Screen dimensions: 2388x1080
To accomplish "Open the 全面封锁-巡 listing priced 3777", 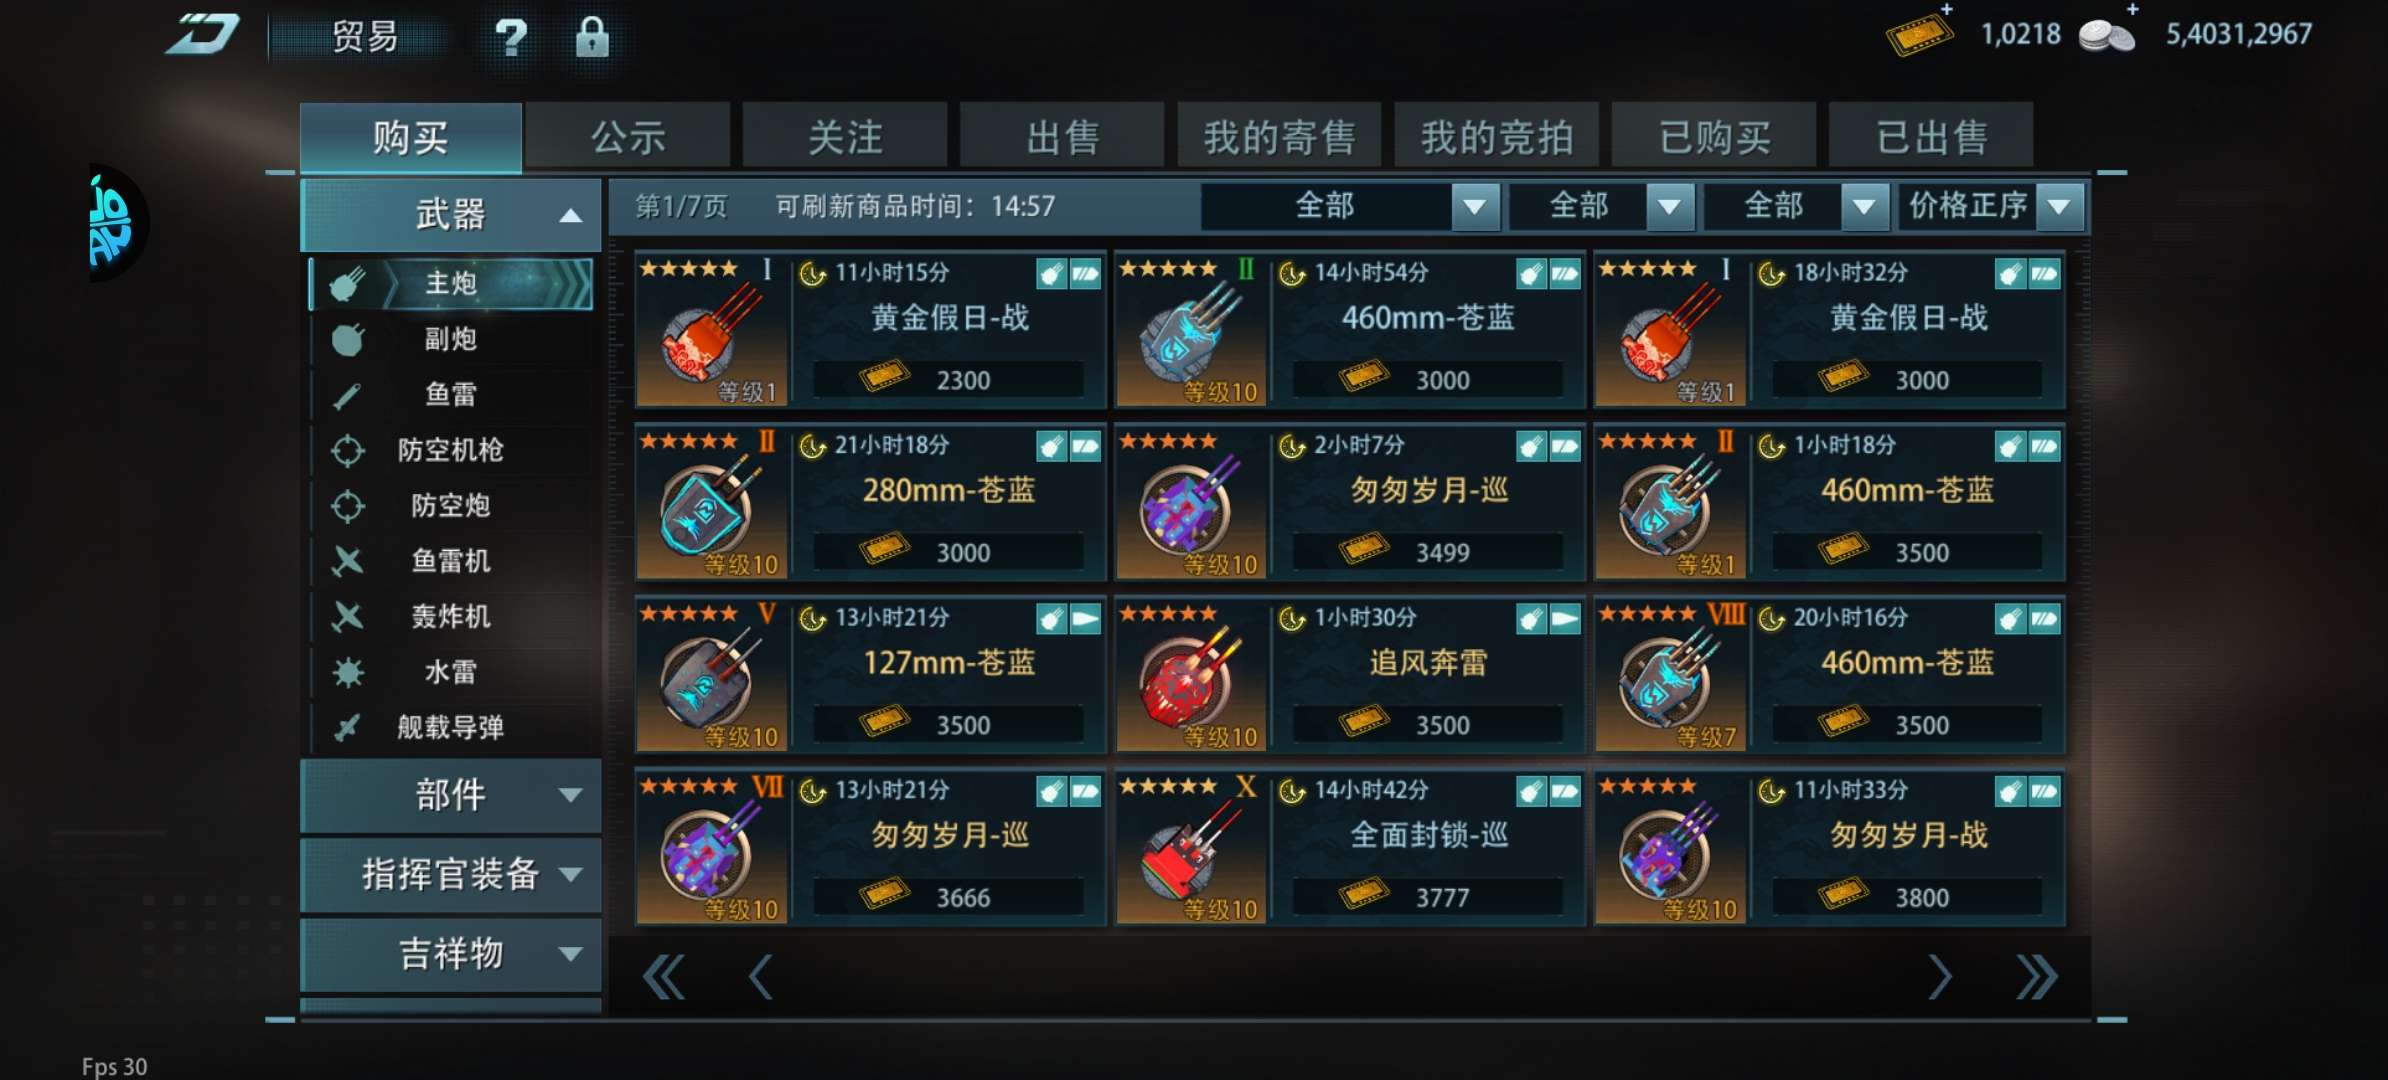I will 1350,846.
